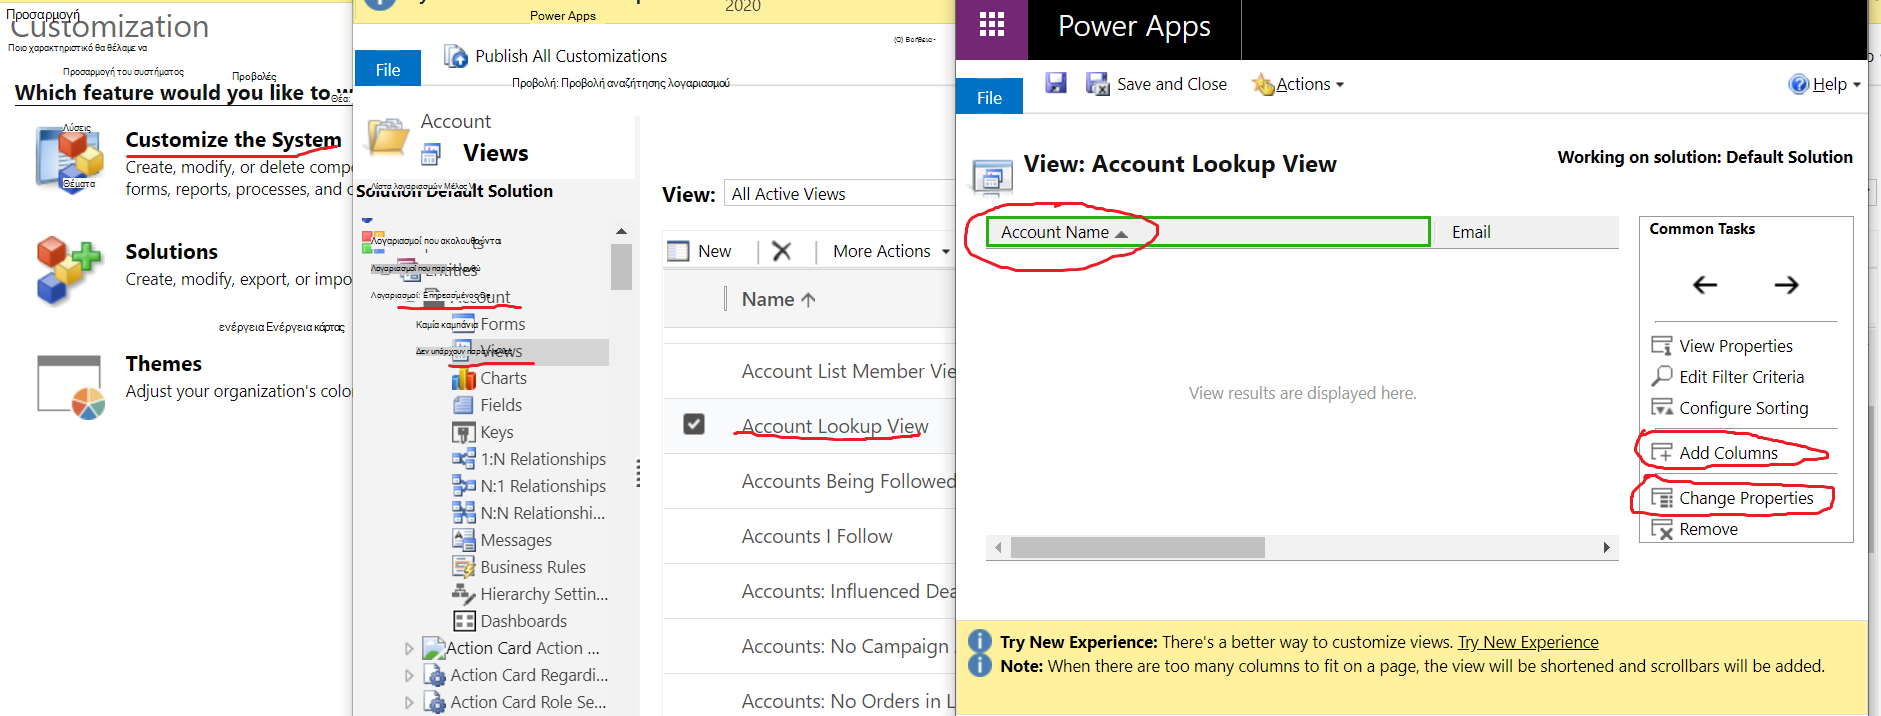Click the Save and Close button
The height and width of the screenshot is (716, 1881).
click(x=1157, y=84)
